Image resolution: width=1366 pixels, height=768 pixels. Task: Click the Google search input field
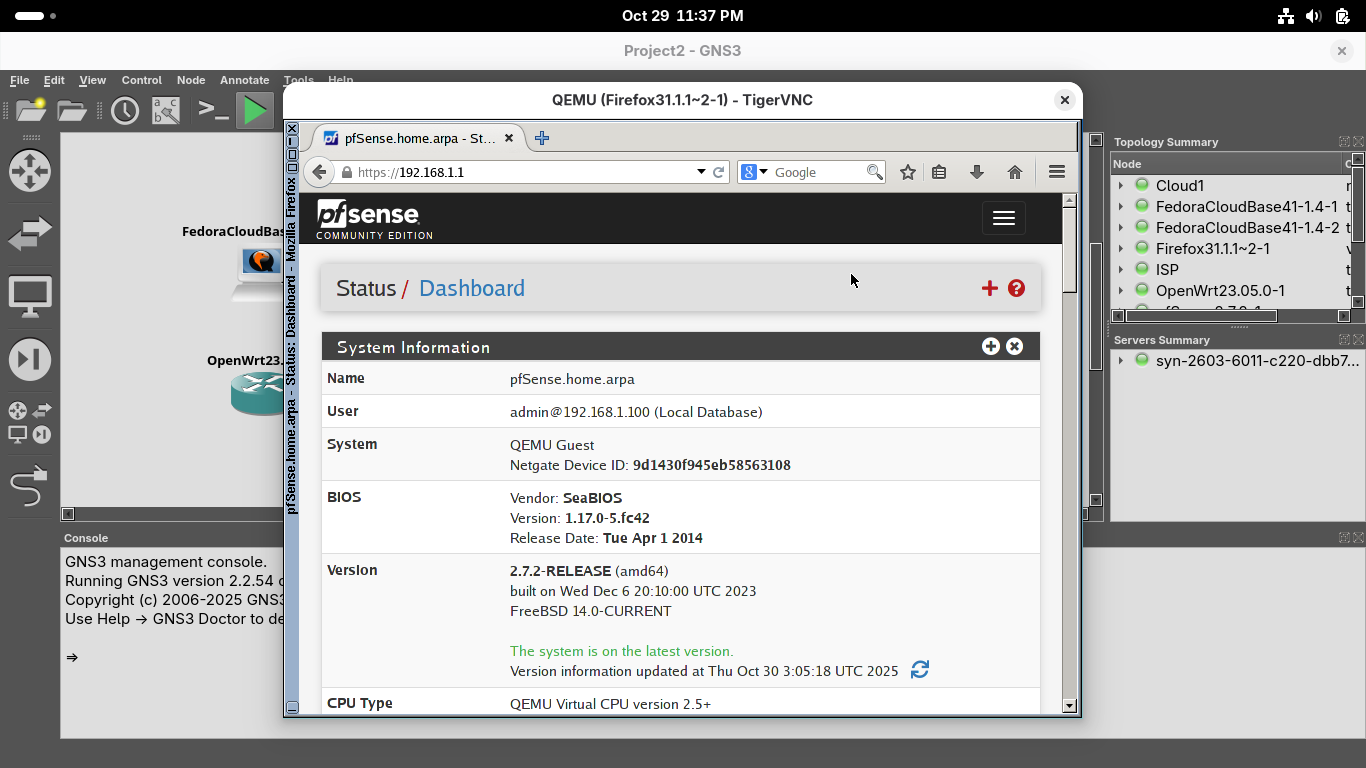click(x=817, y=172)
